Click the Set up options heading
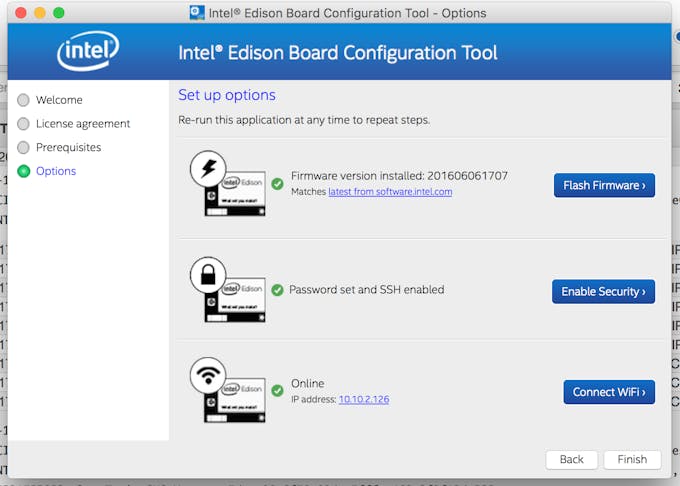This screenshot has height=486, width=680. (227, 95)
